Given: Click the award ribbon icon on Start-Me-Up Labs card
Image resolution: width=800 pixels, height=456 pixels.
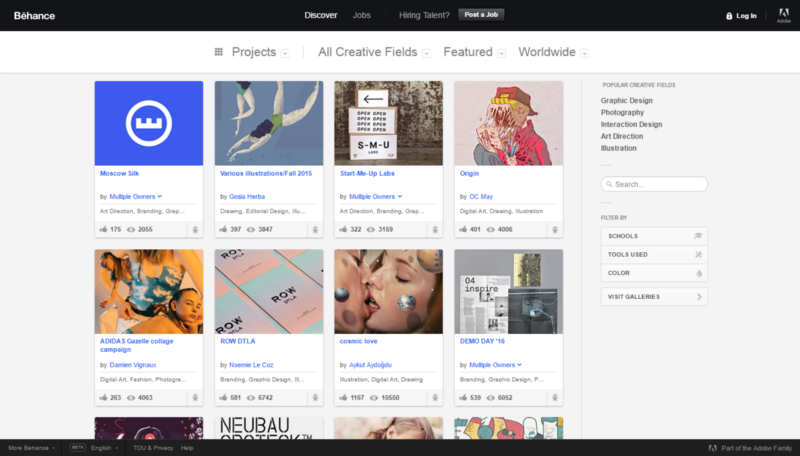Looking at the screenshot, I should [x=435, y=230].
